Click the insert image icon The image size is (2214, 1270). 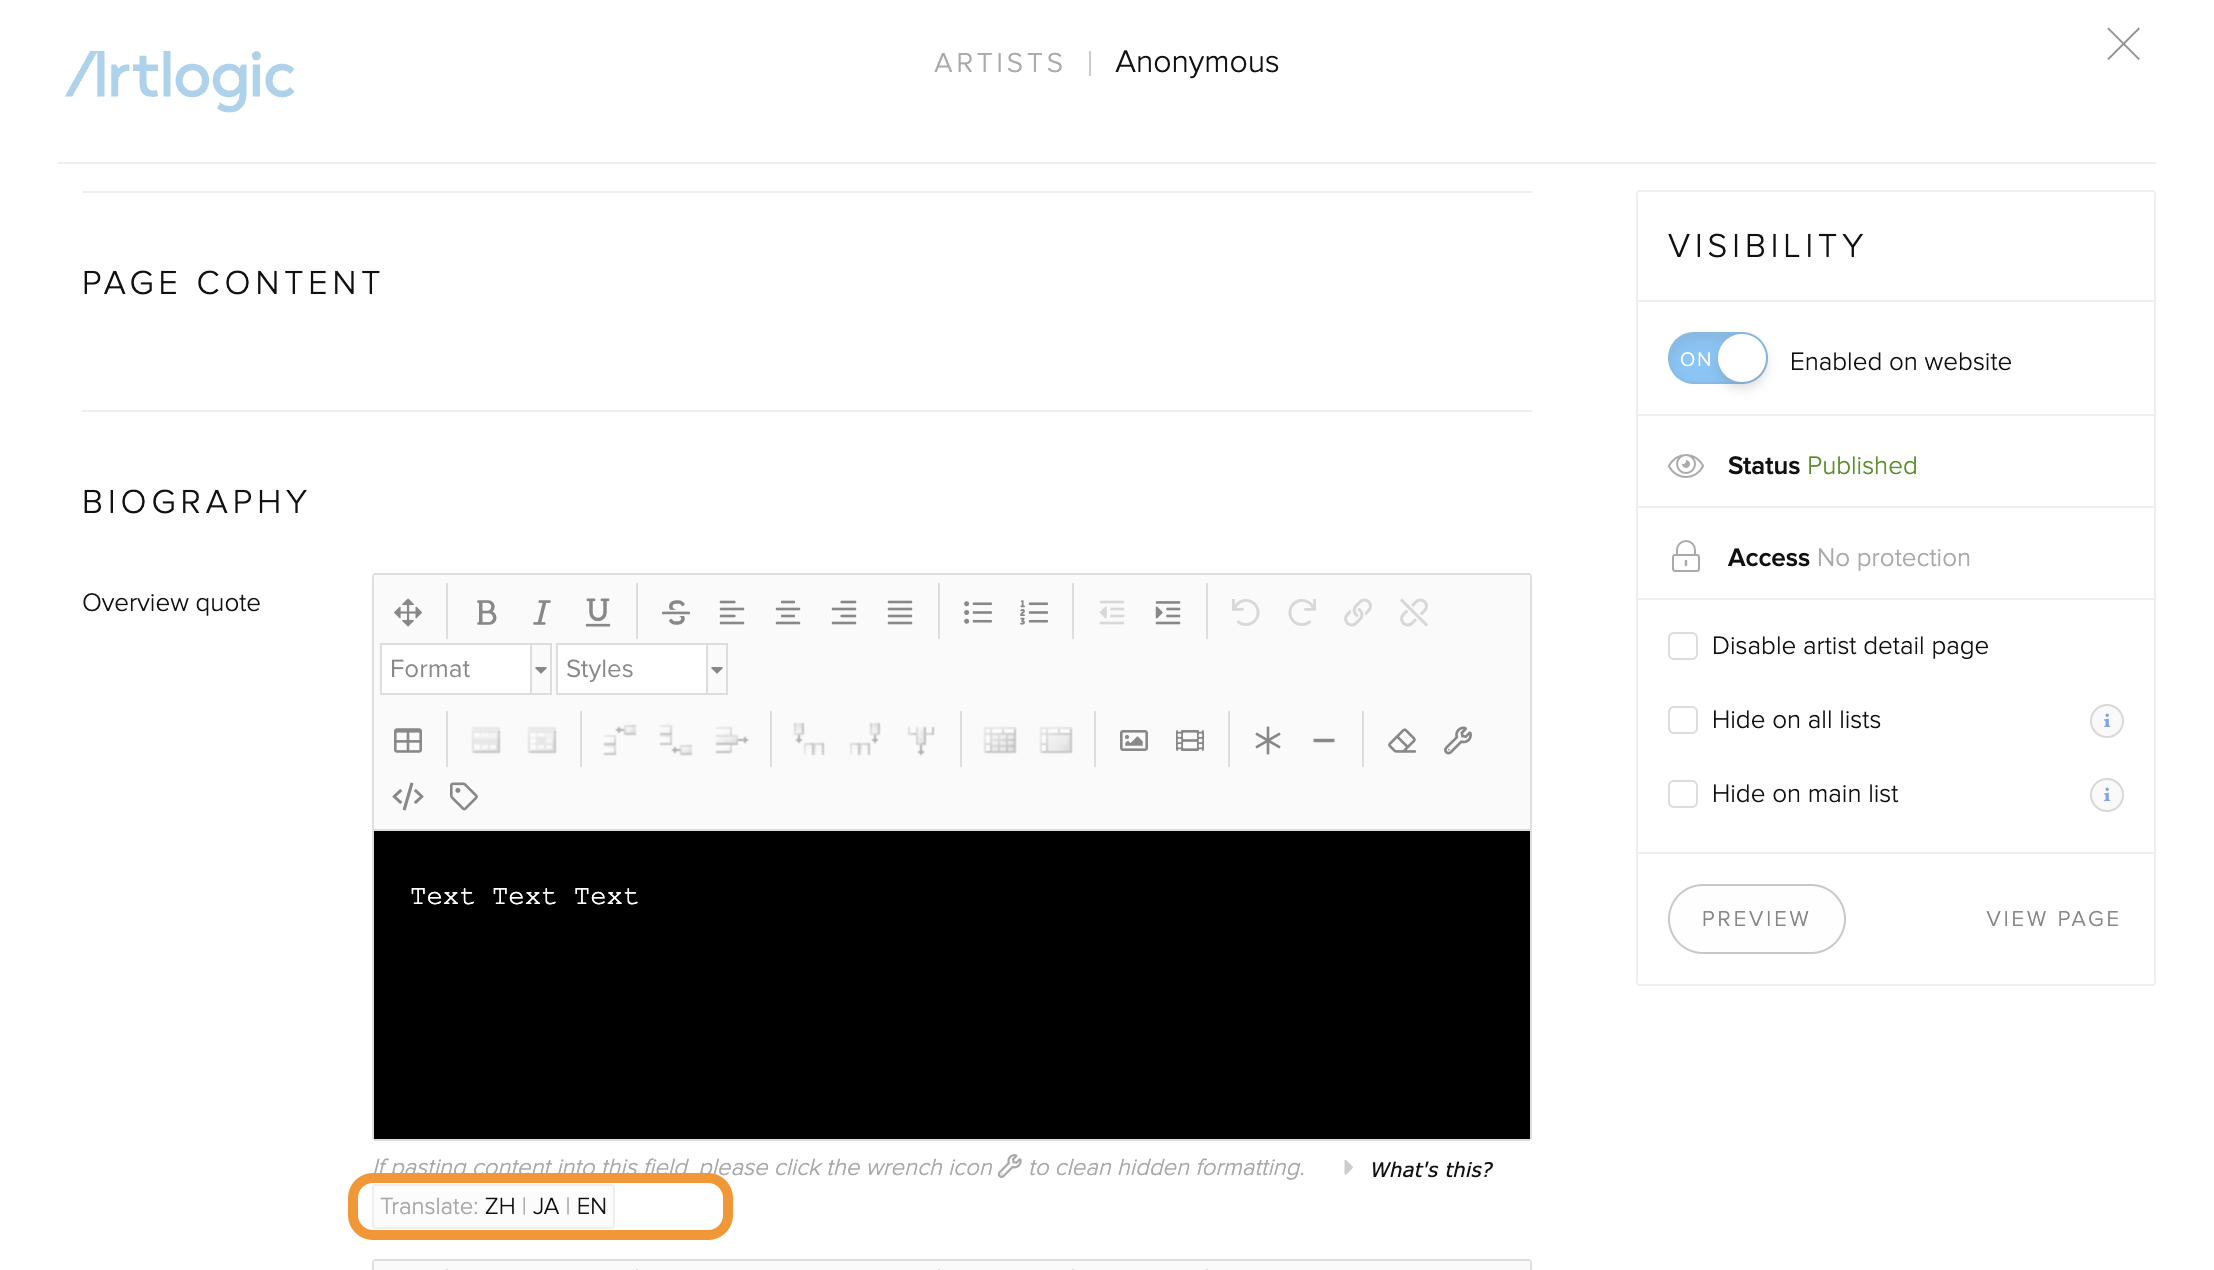[1133, 740]
